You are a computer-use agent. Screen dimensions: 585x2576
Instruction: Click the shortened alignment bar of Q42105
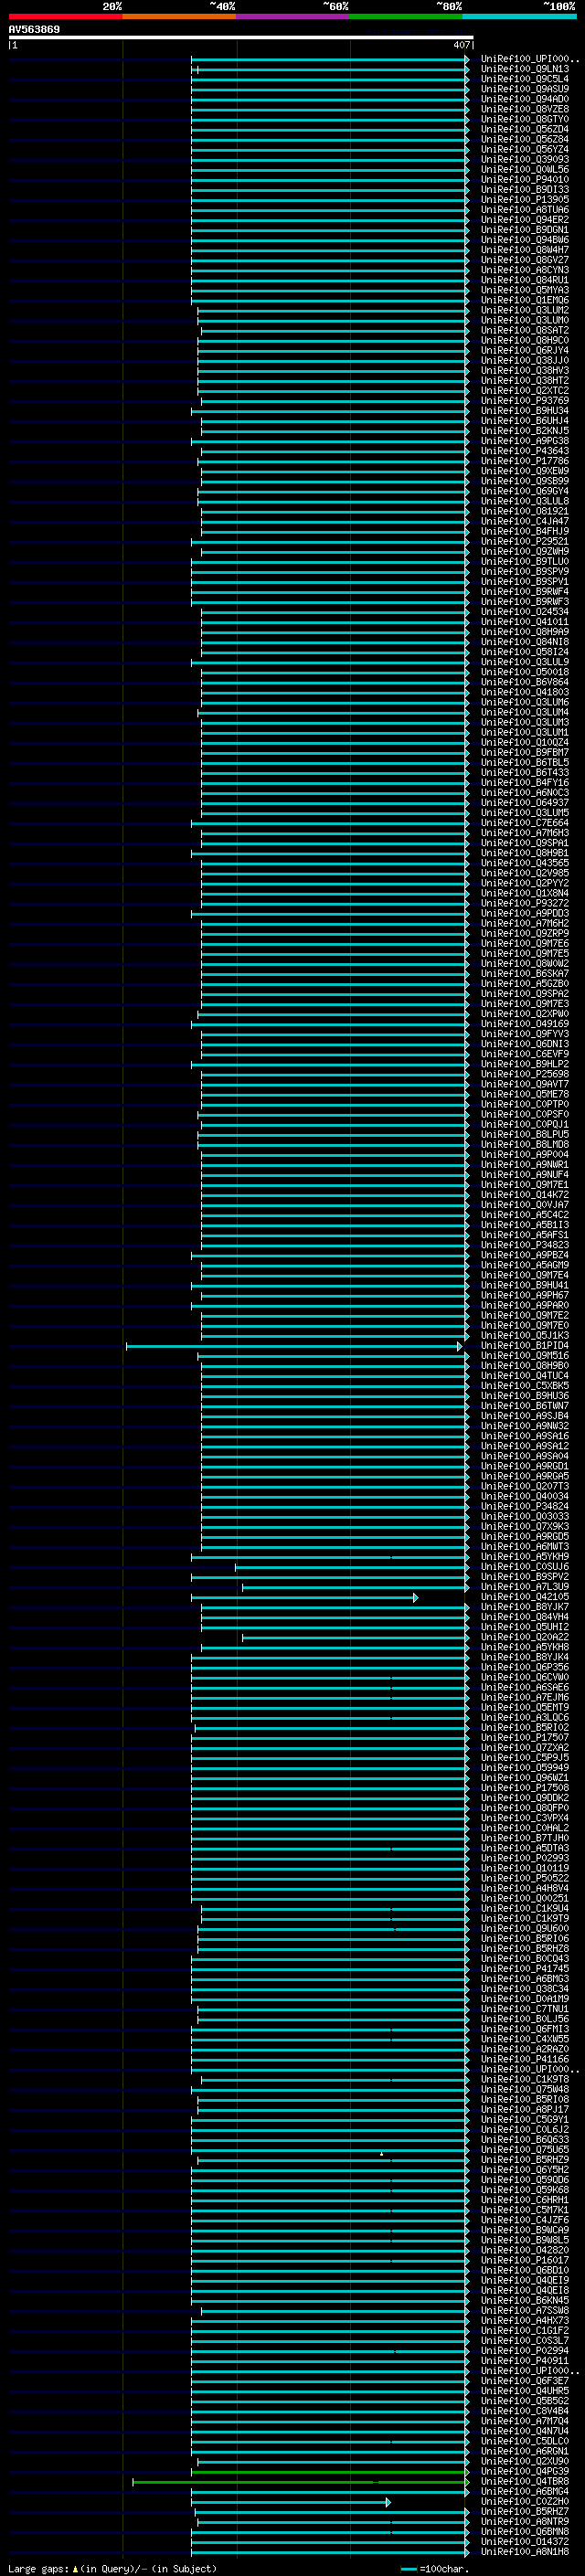coord(305,1597)
